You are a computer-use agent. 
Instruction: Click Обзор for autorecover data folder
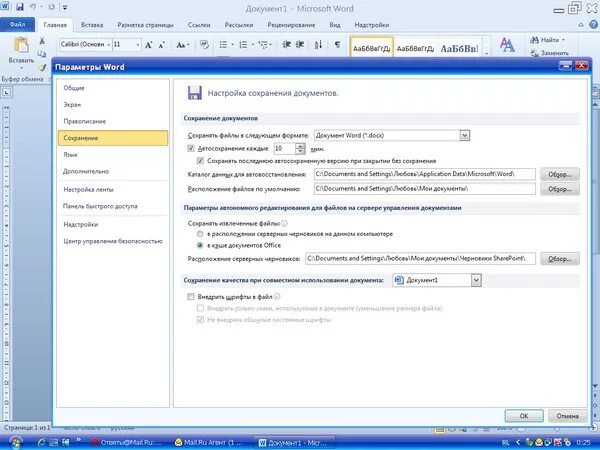click(560, 174)
